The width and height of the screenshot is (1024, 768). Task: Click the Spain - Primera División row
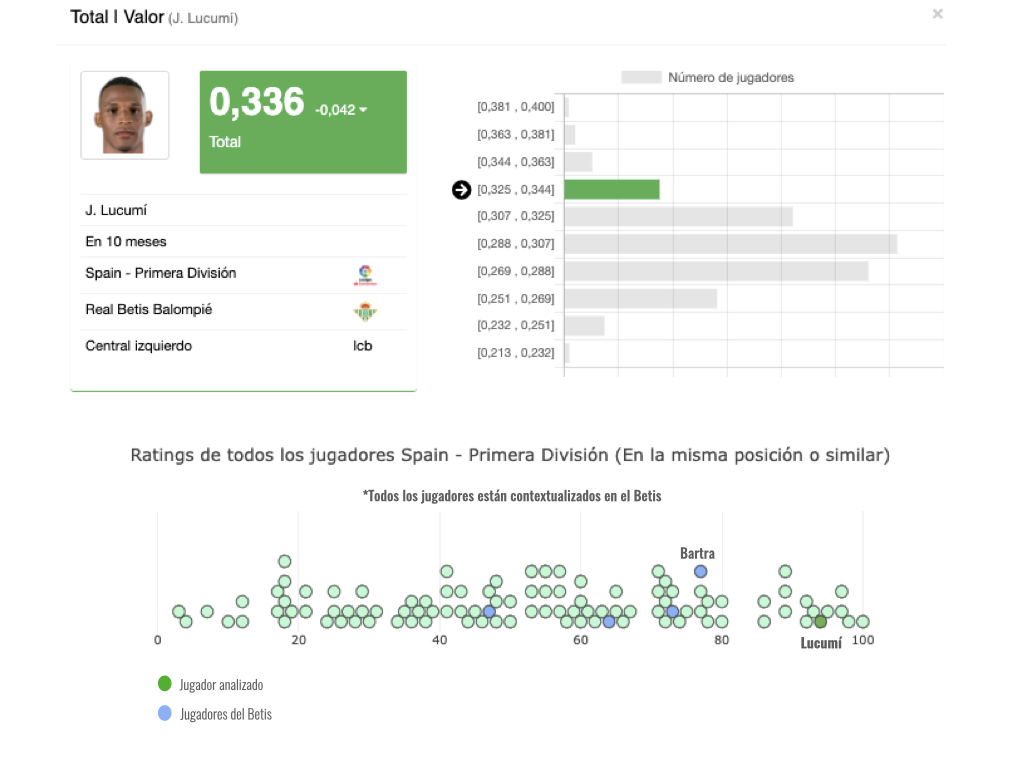(x=243, y=274)
